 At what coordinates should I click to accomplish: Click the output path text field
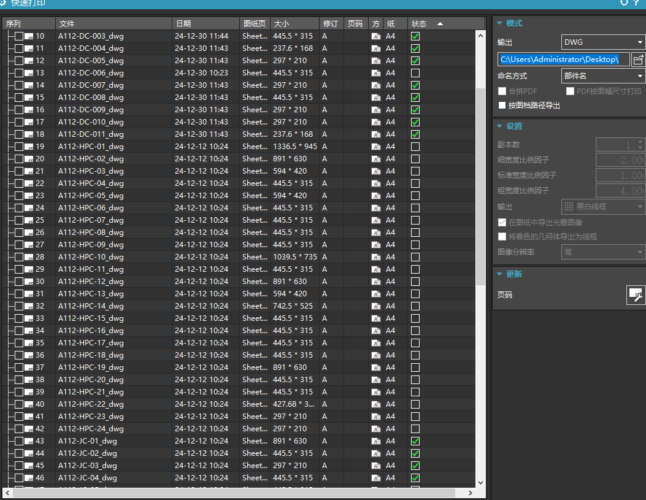(x=562, y=59)
